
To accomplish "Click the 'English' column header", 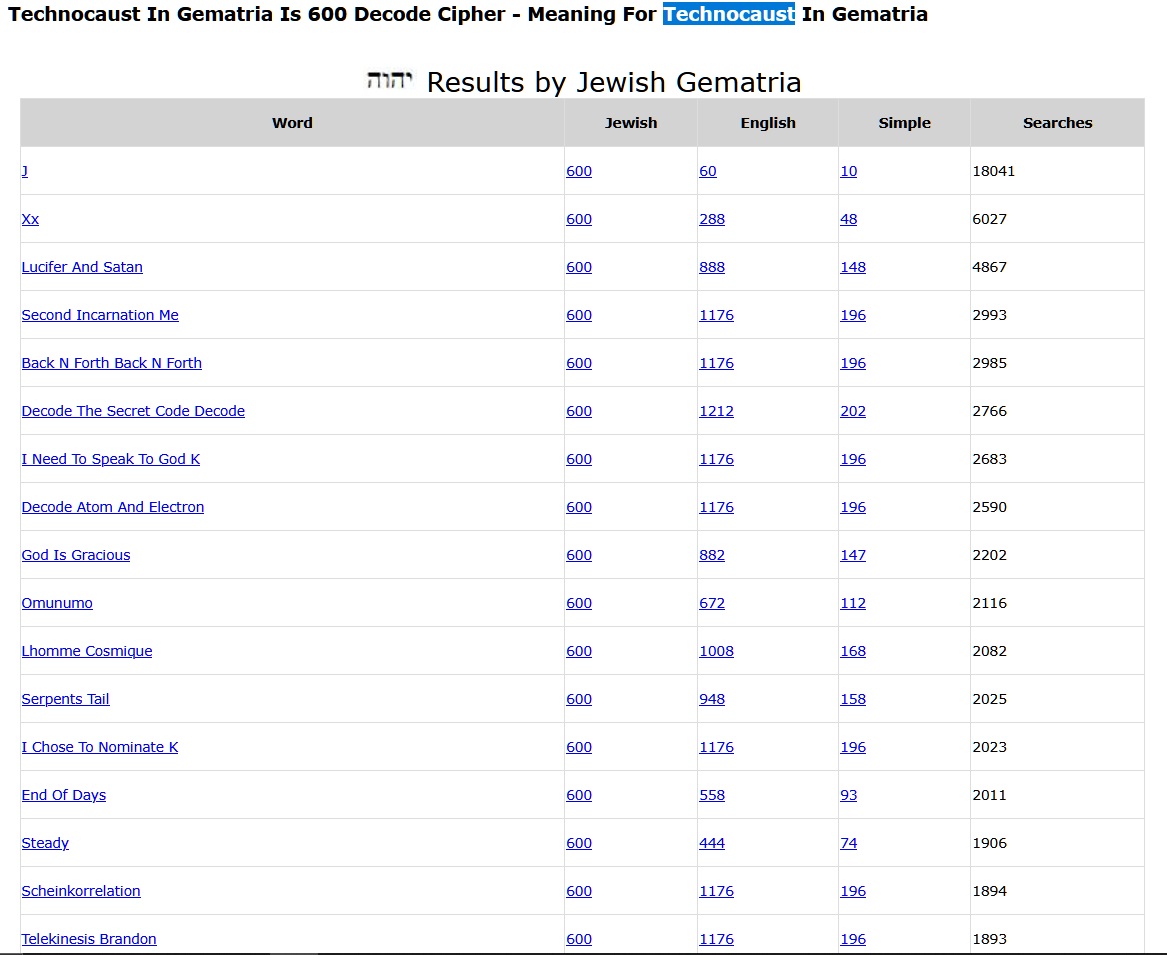I will pos(768,123).
